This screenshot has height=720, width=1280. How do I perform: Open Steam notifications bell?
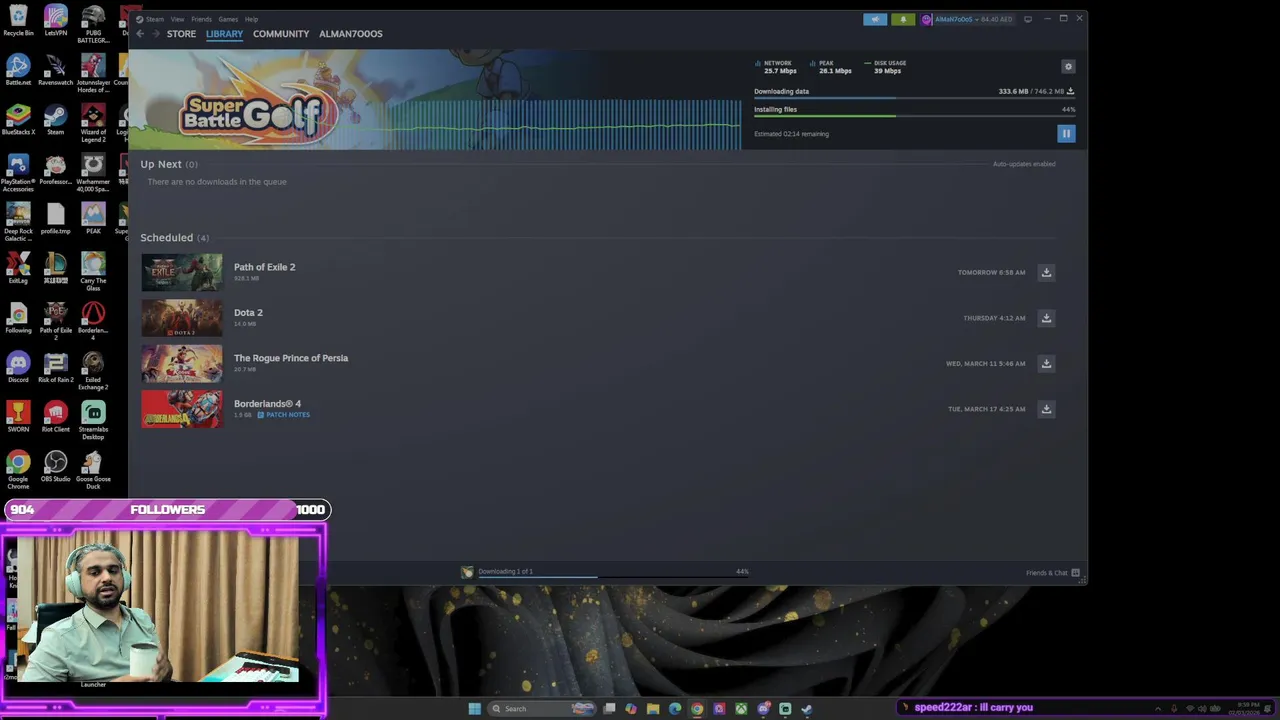coord(903,19)
